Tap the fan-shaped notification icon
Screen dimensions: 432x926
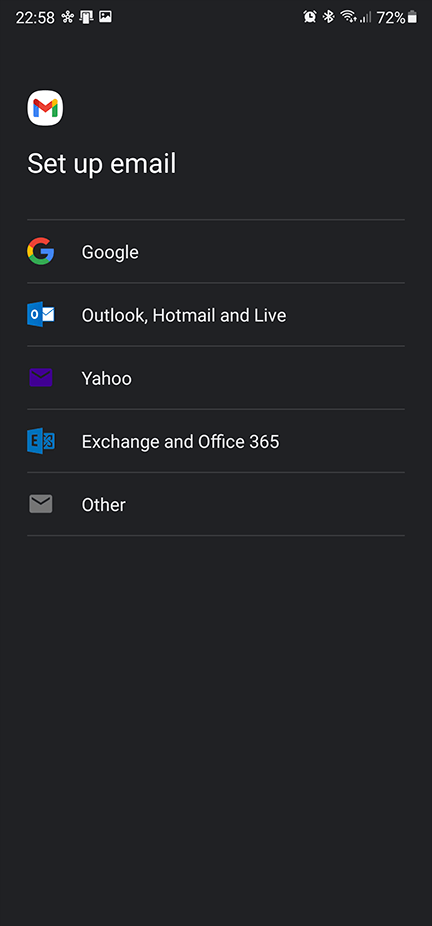[67, 17]
